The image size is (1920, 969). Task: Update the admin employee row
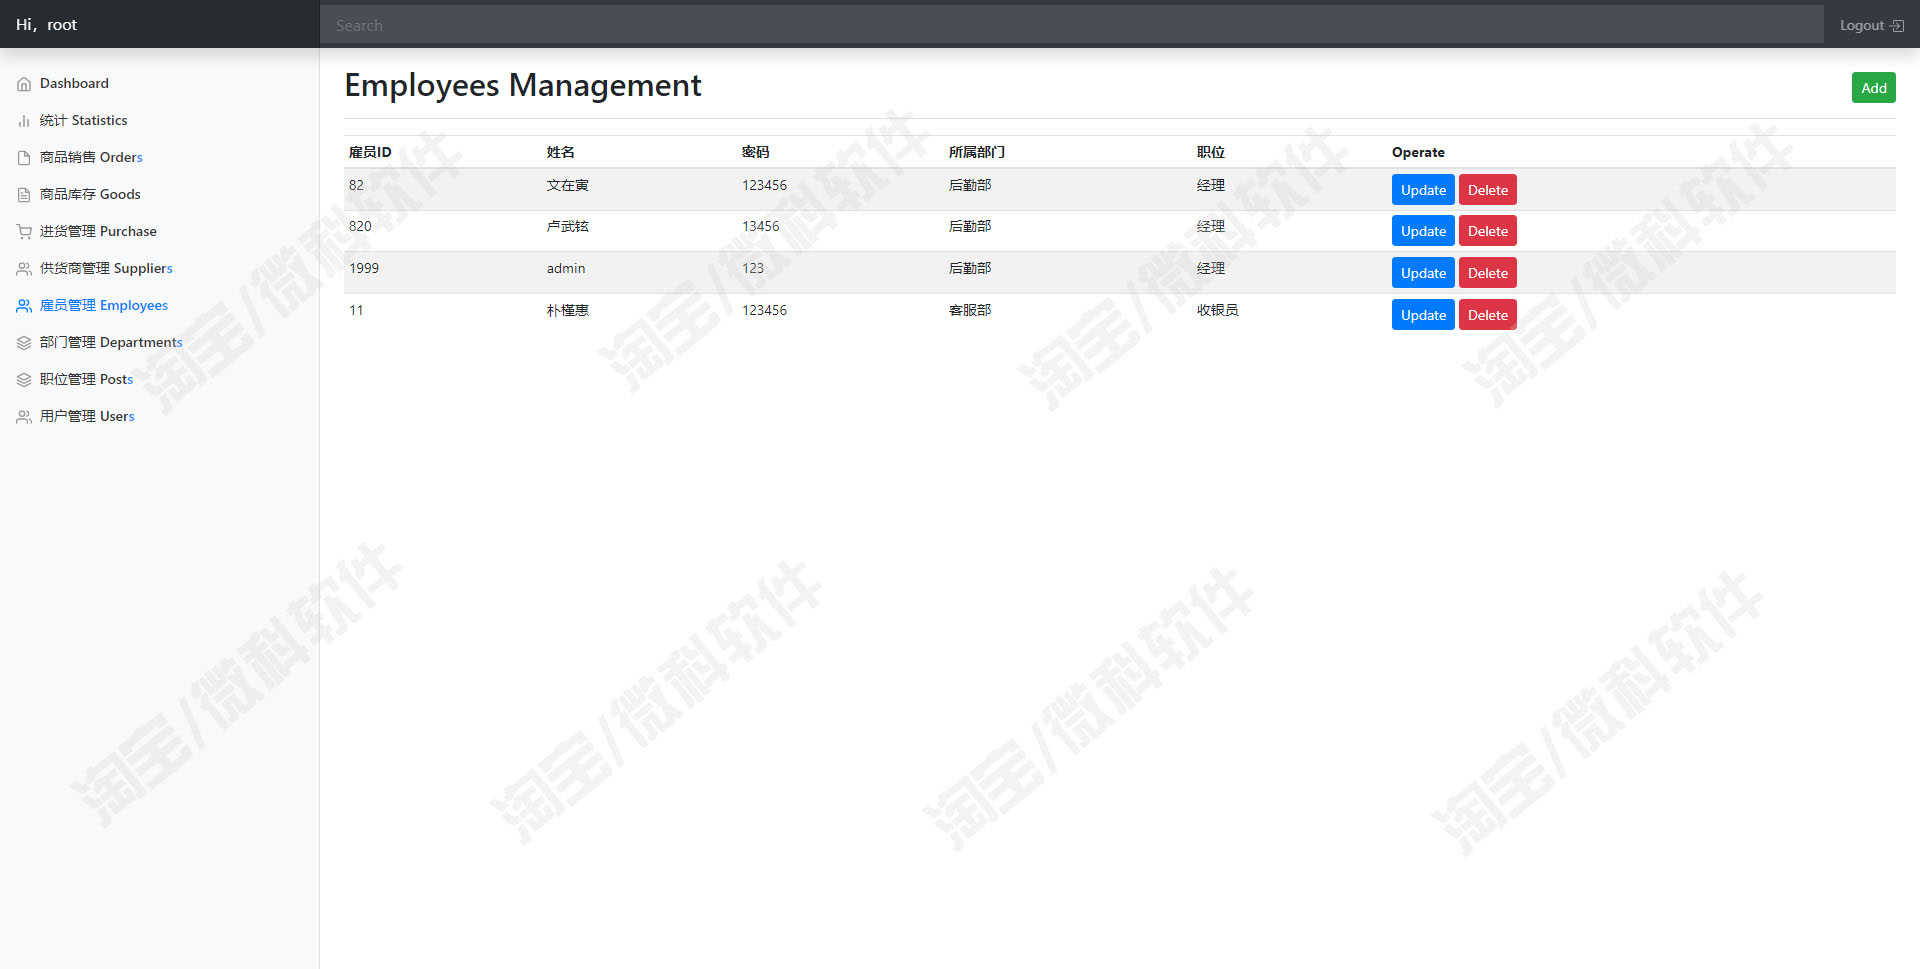click(1423, 273)
